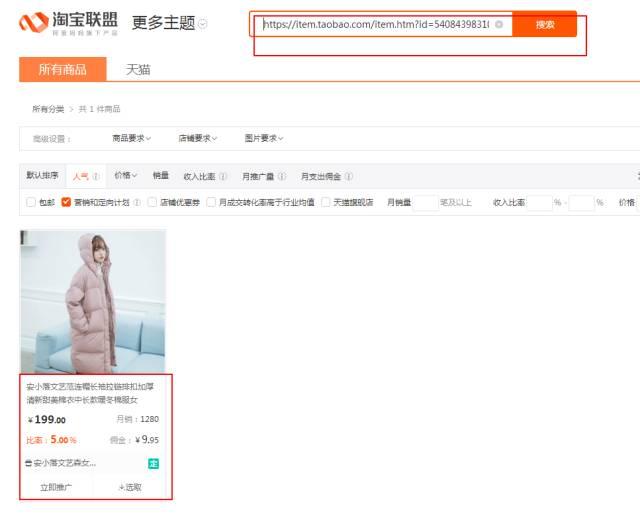Screen dimensions: 640x526
Task: Click the 共 1 件商品 result count
Action: click(x=99, y=109)
